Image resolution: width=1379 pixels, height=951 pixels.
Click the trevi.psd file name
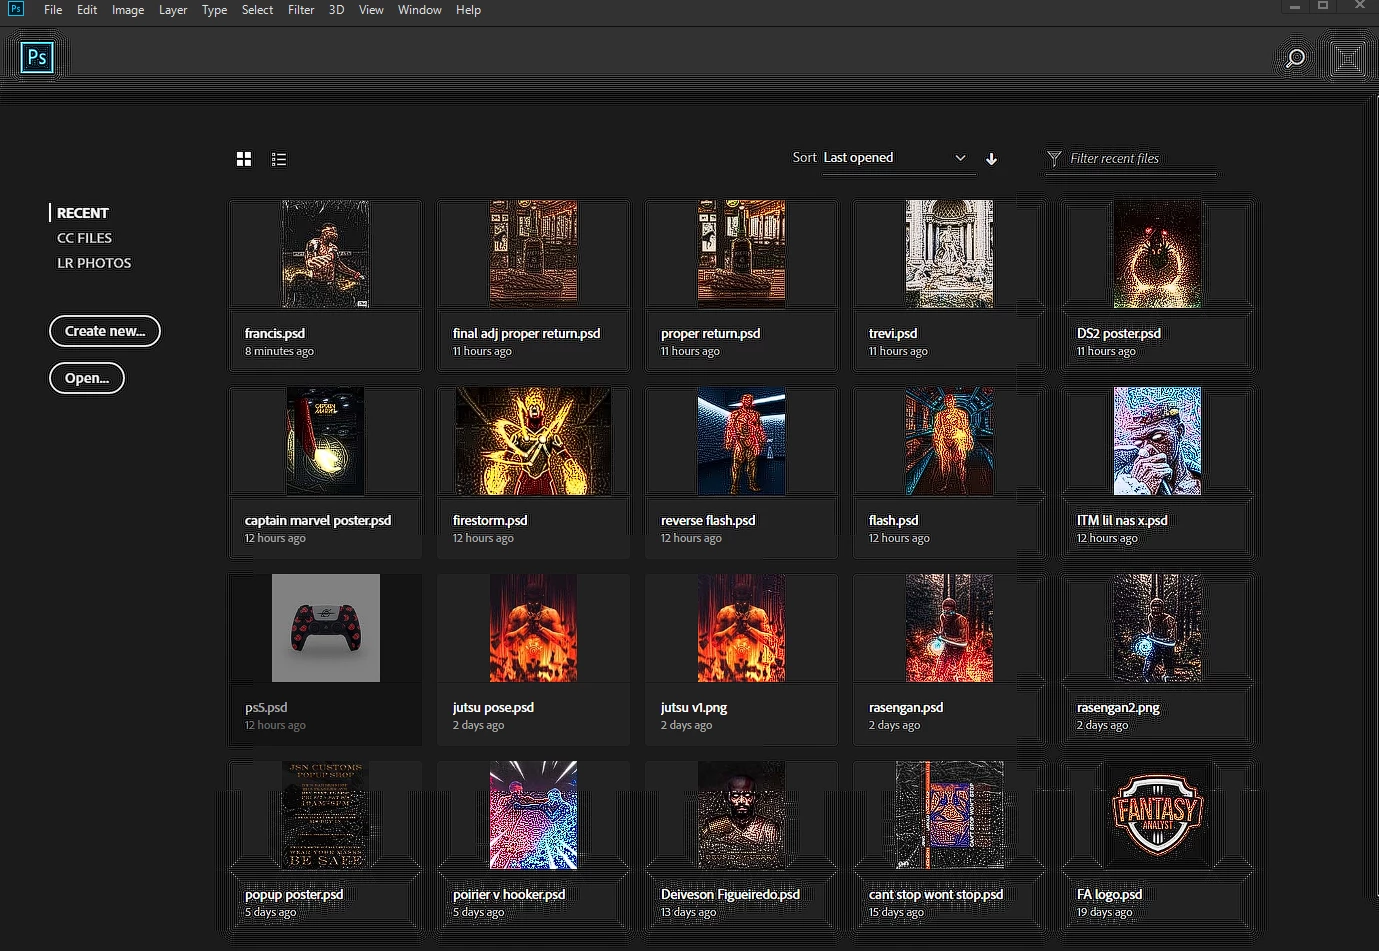893,333
